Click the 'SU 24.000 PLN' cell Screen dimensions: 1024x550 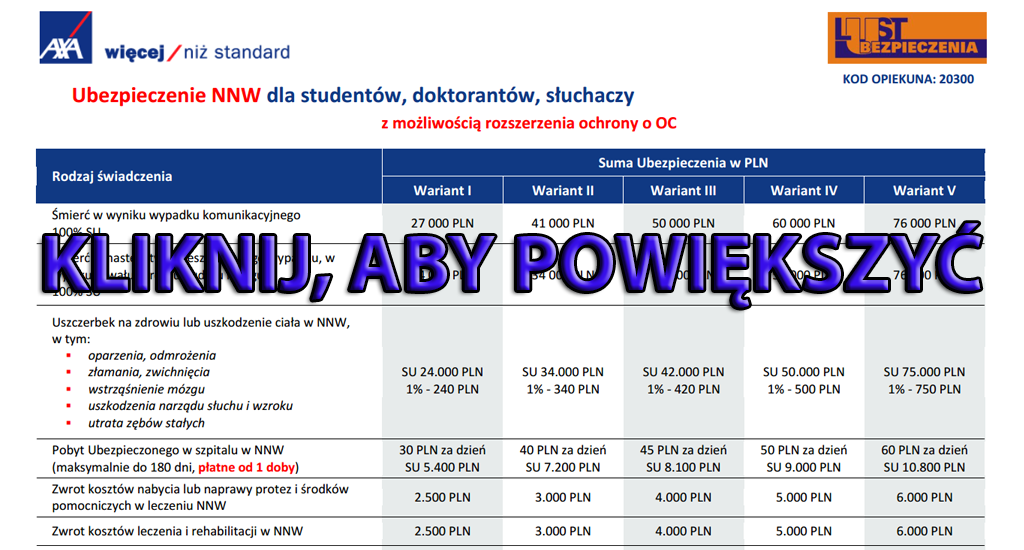[x=442, y=372]
